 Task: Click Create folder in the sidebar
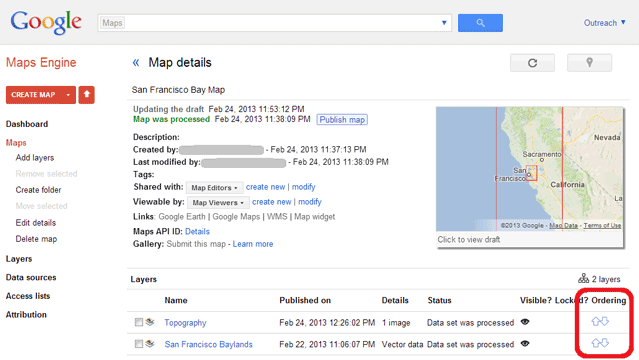click(38, 190)
